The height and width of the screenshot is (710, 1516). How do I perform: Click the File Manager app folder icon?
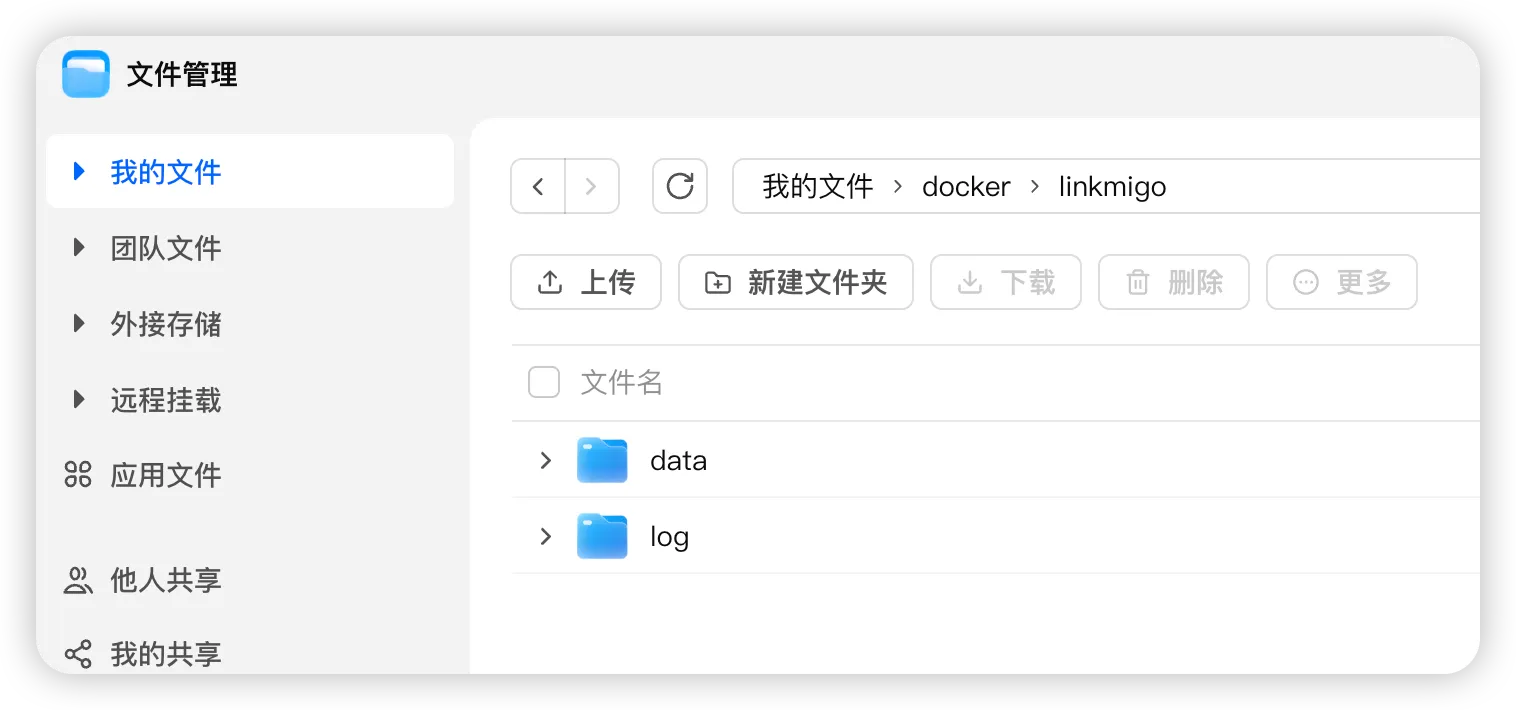click(86, 74)
